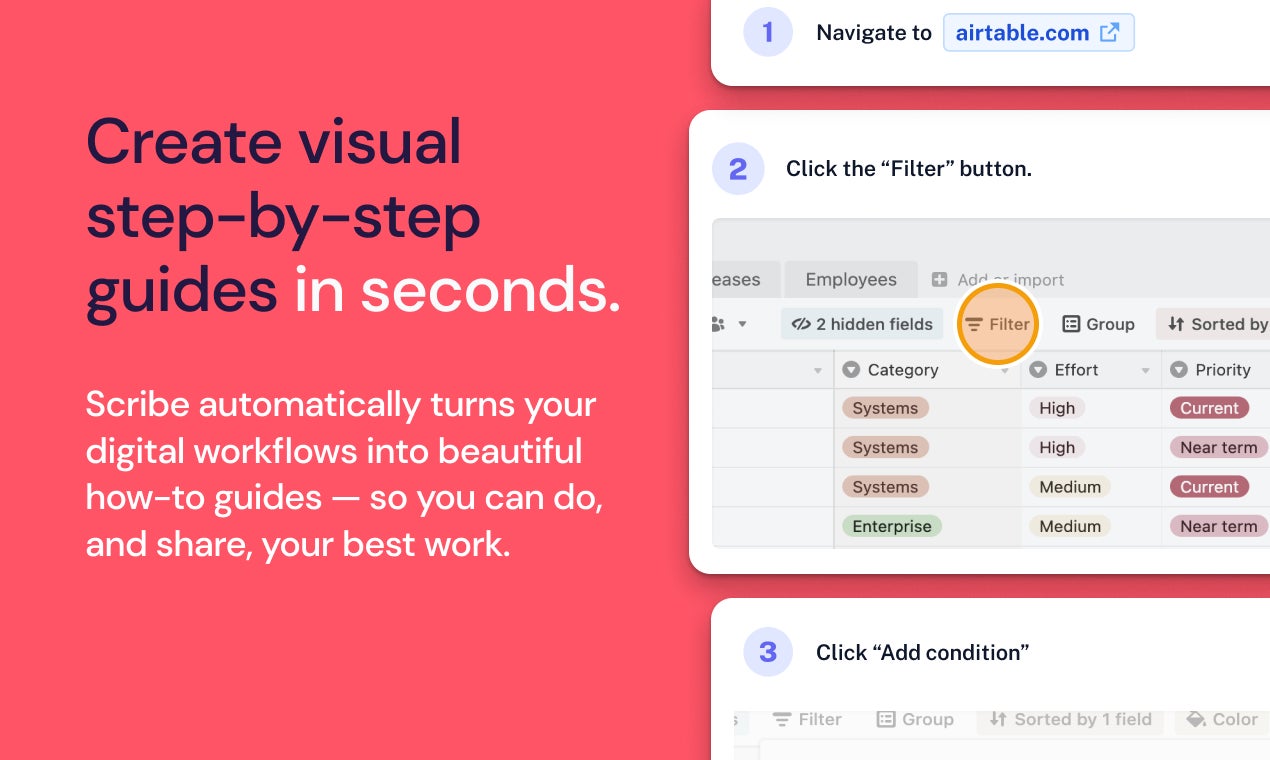Switch to the Employees tab

(851, 280)
